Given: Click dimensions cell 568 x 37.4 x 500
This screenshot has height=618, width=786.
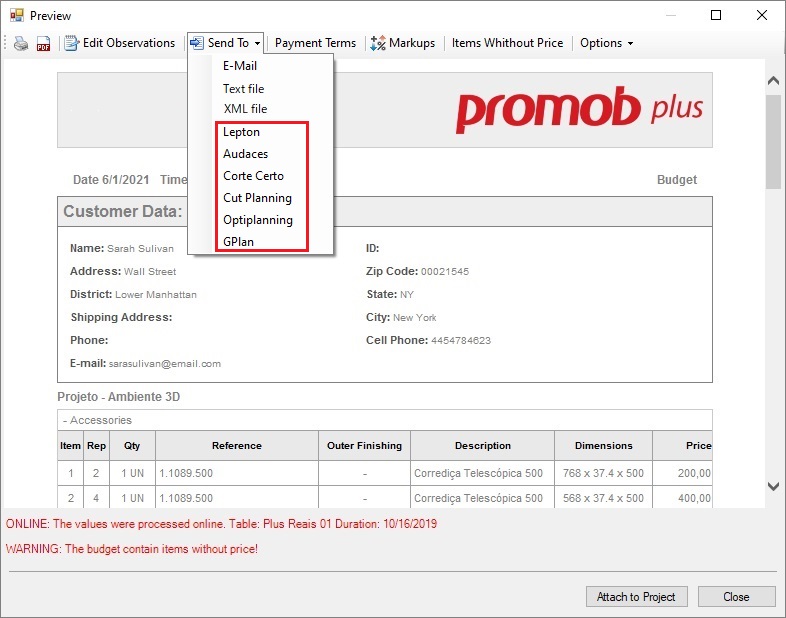Looking at the screenshot, I should click(x=603, y=498).
